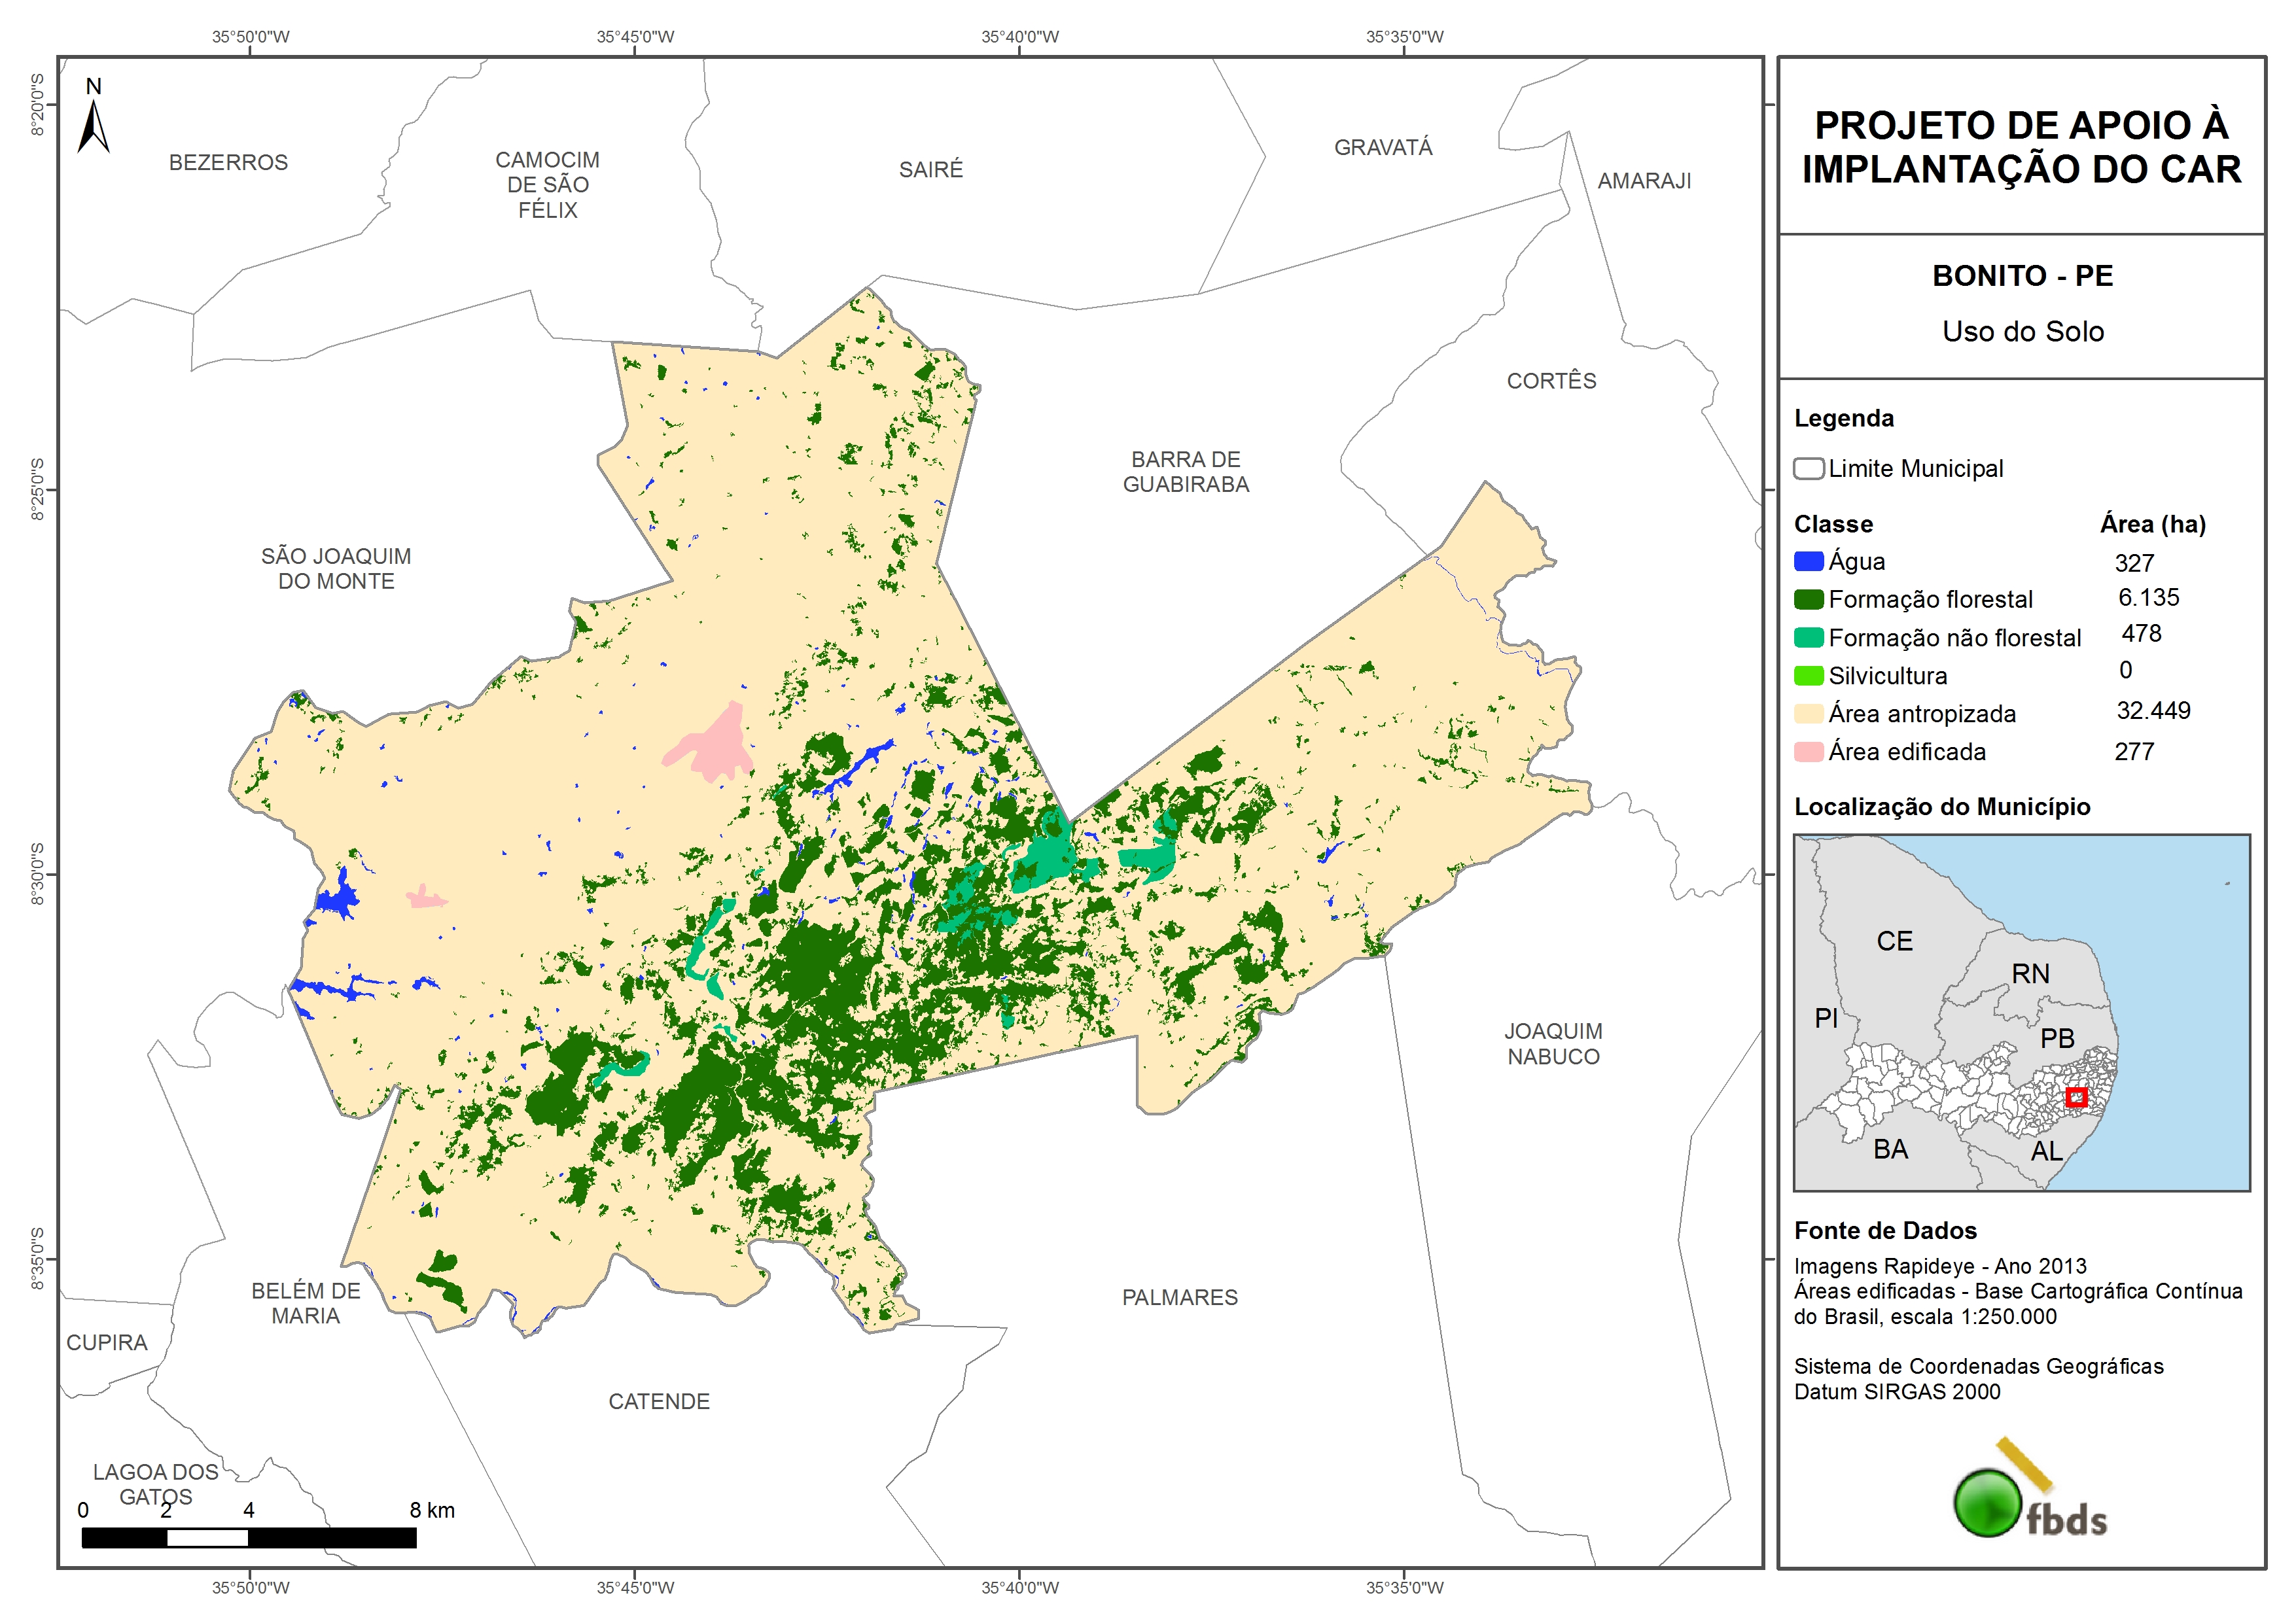
Task: Click the Formação florestal dark green swatch
Action: (x=1808, y=600)
